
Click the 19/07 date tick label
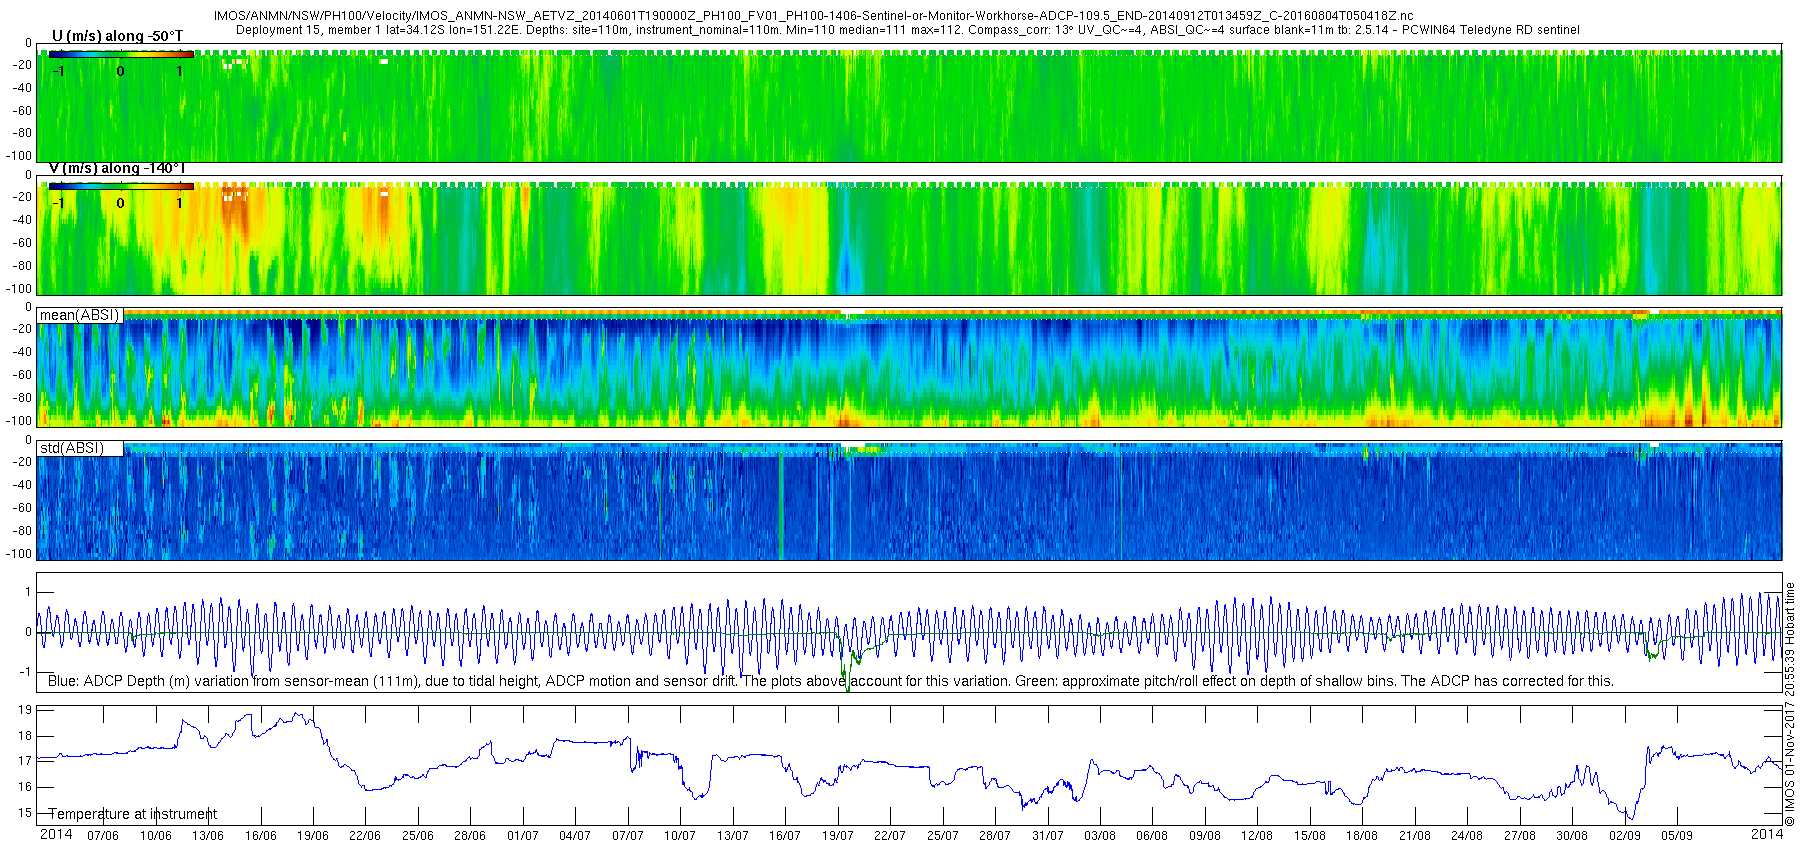(x=838, y=836)
